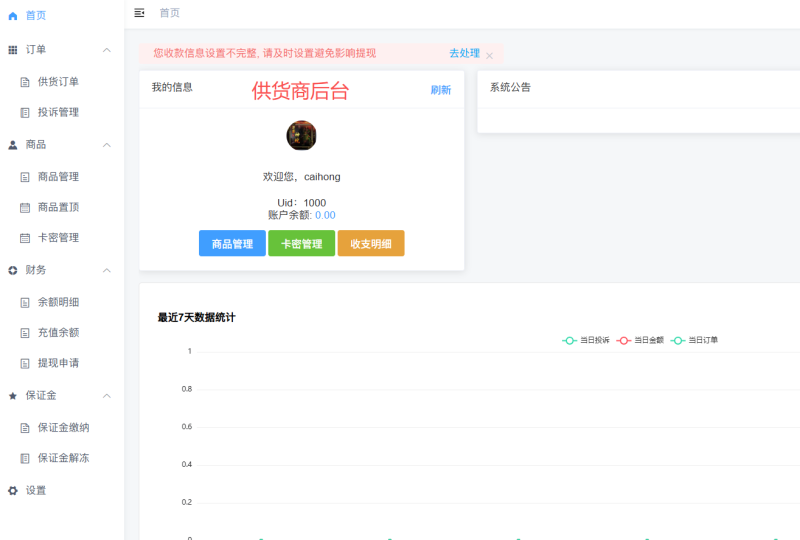Click the 首页 breadcrumb in top bar

pyautogui.click(x=169, y=13)
